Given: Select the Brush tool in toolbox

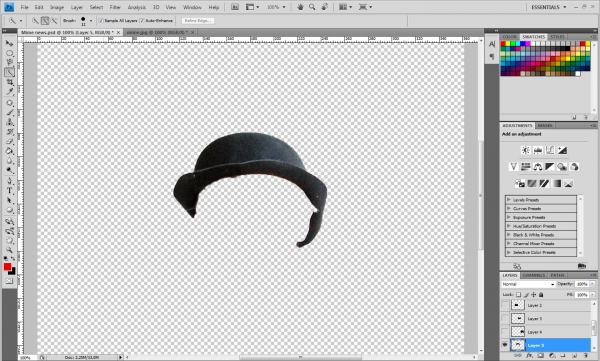Looking at the screenshot, I should pos(10,113).
